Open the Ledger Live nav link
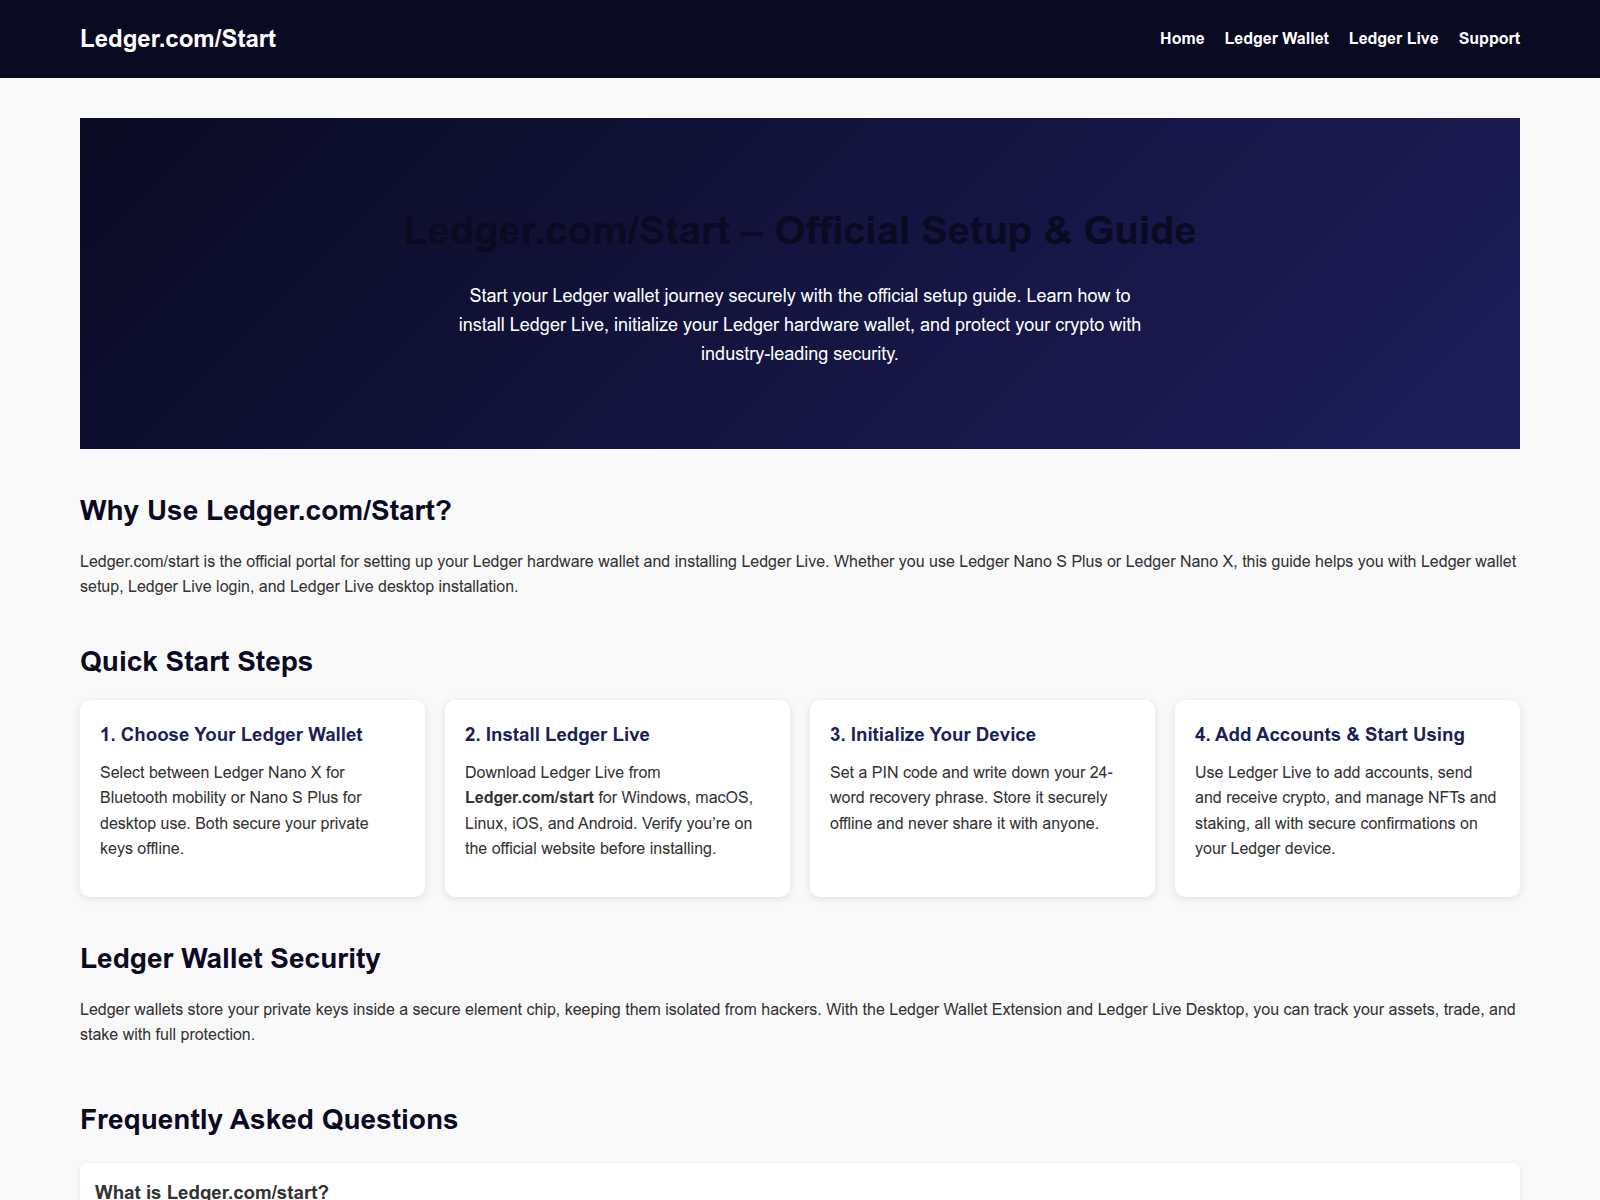Screen dimensions: 1600x1200 pos(1393,39)
